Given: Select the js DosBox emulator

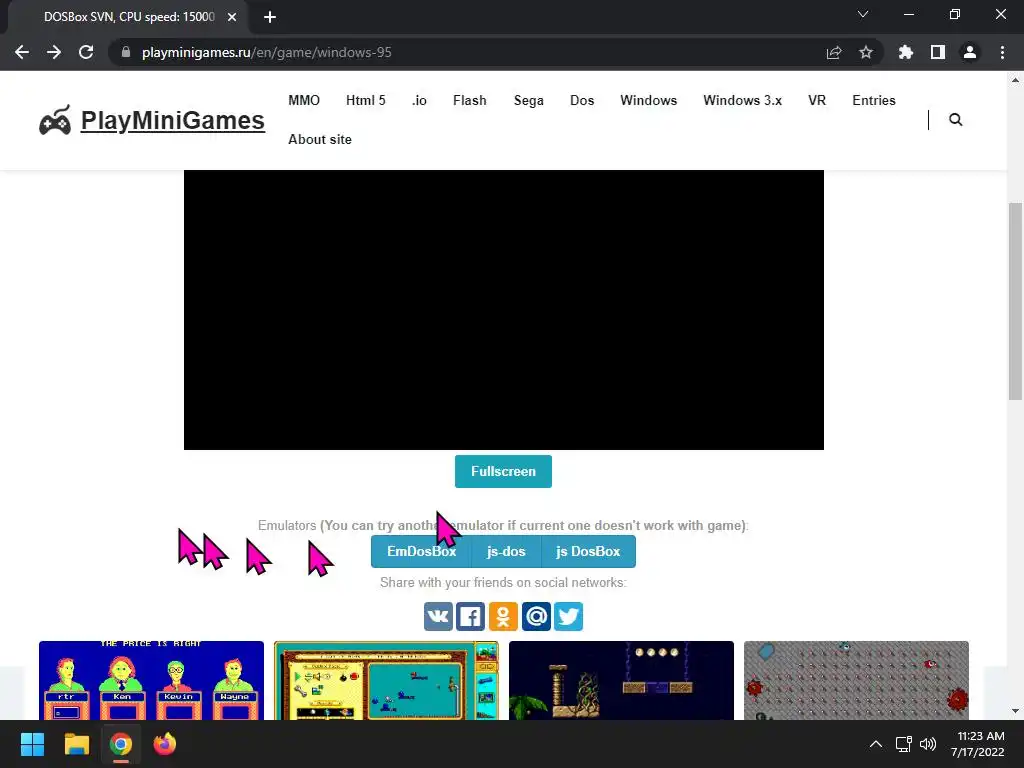Looking at the screenshot, I should 588,552.
